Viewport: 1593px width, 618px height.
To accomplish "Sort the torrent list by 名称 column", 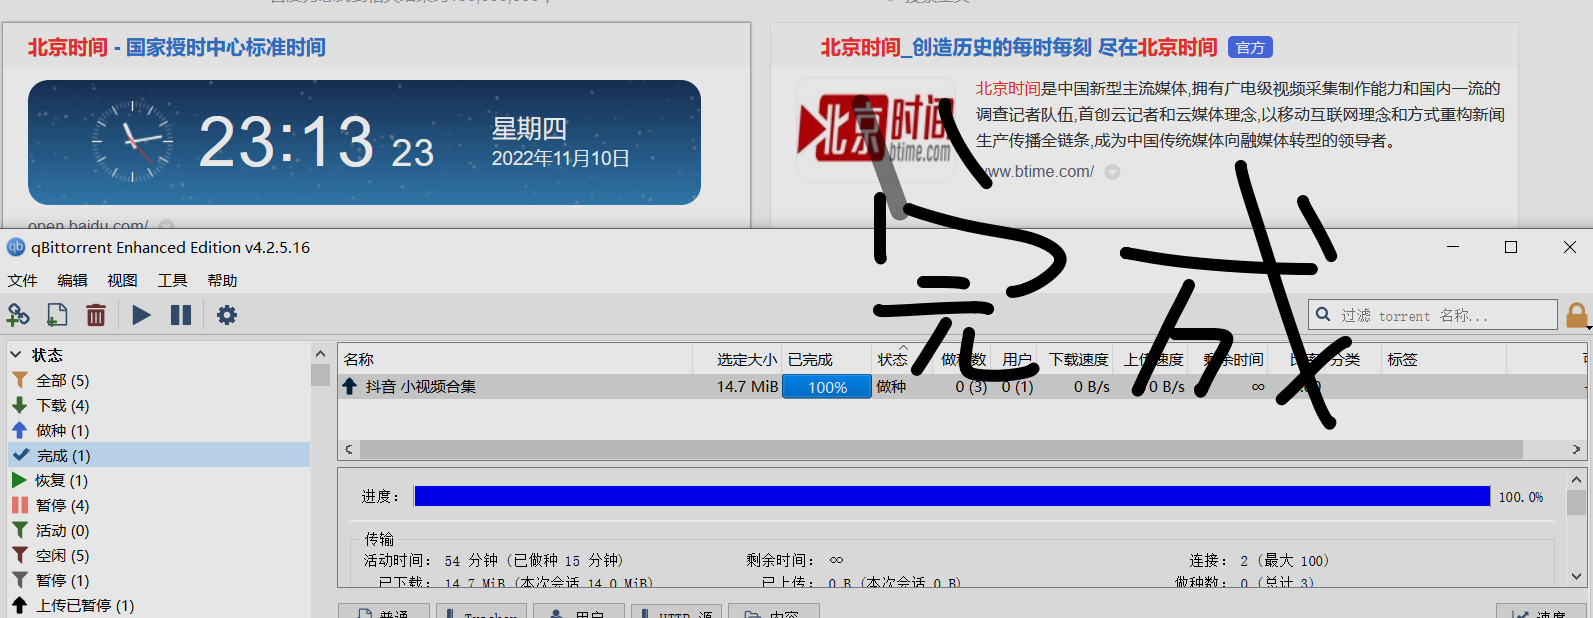I will point(515,359).
